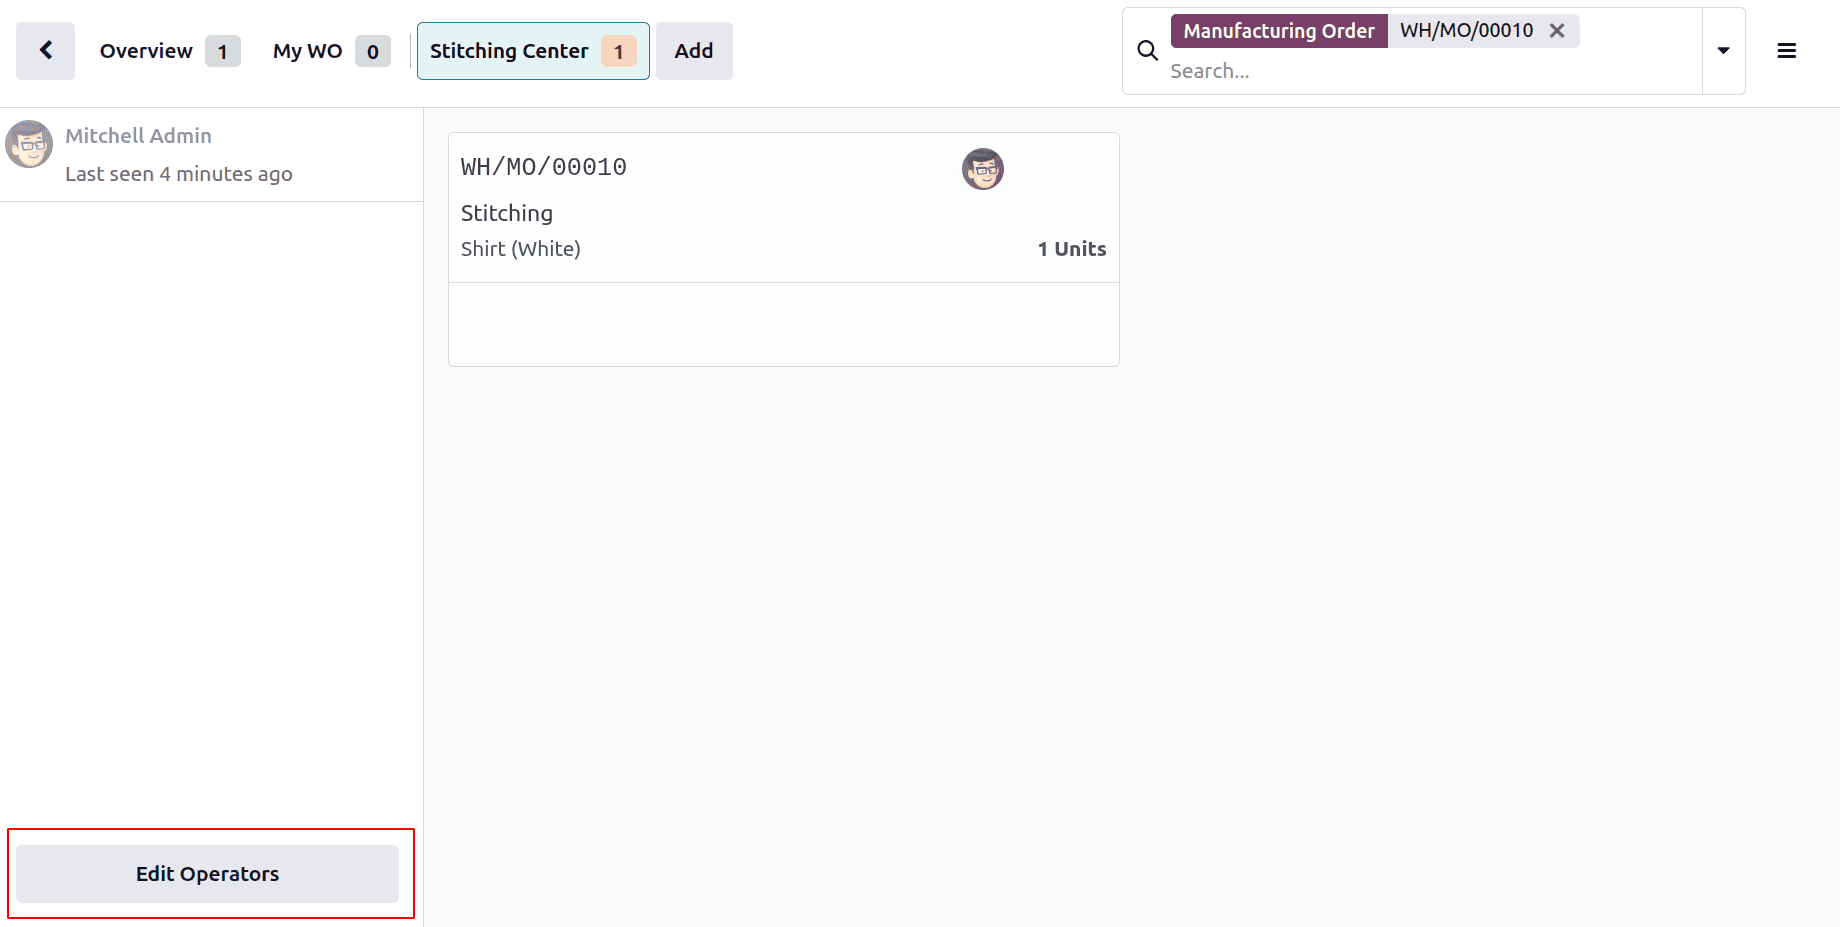Click the My WO count badge 0
This screenshot has width=1840, height=927.
(x=373, y=51)
